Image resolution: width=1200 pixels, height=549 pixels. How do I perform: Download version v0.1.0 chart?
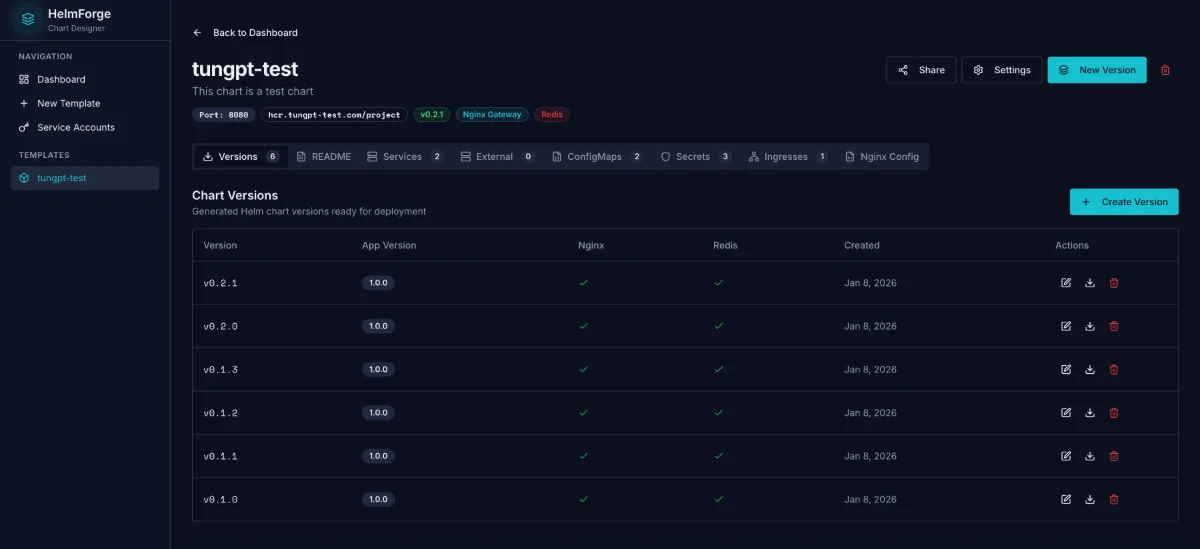(1090, 499)
